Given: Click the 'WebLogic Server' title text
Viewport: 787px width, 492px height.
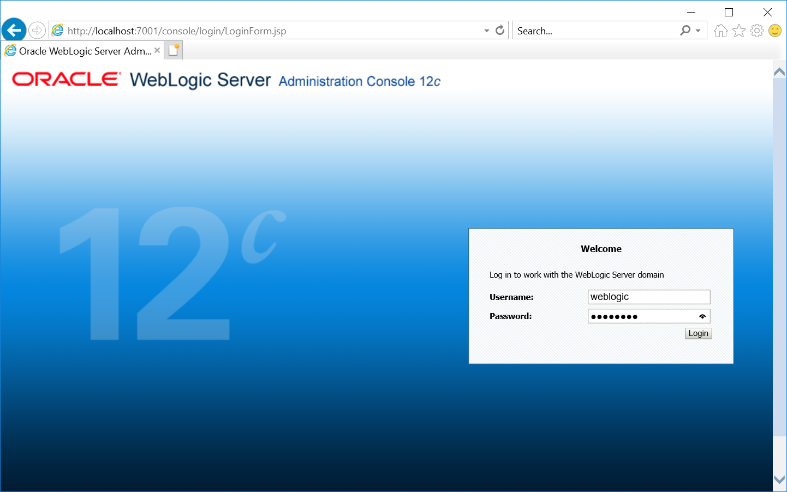Looking at the screenshot, I should point(200,80).
